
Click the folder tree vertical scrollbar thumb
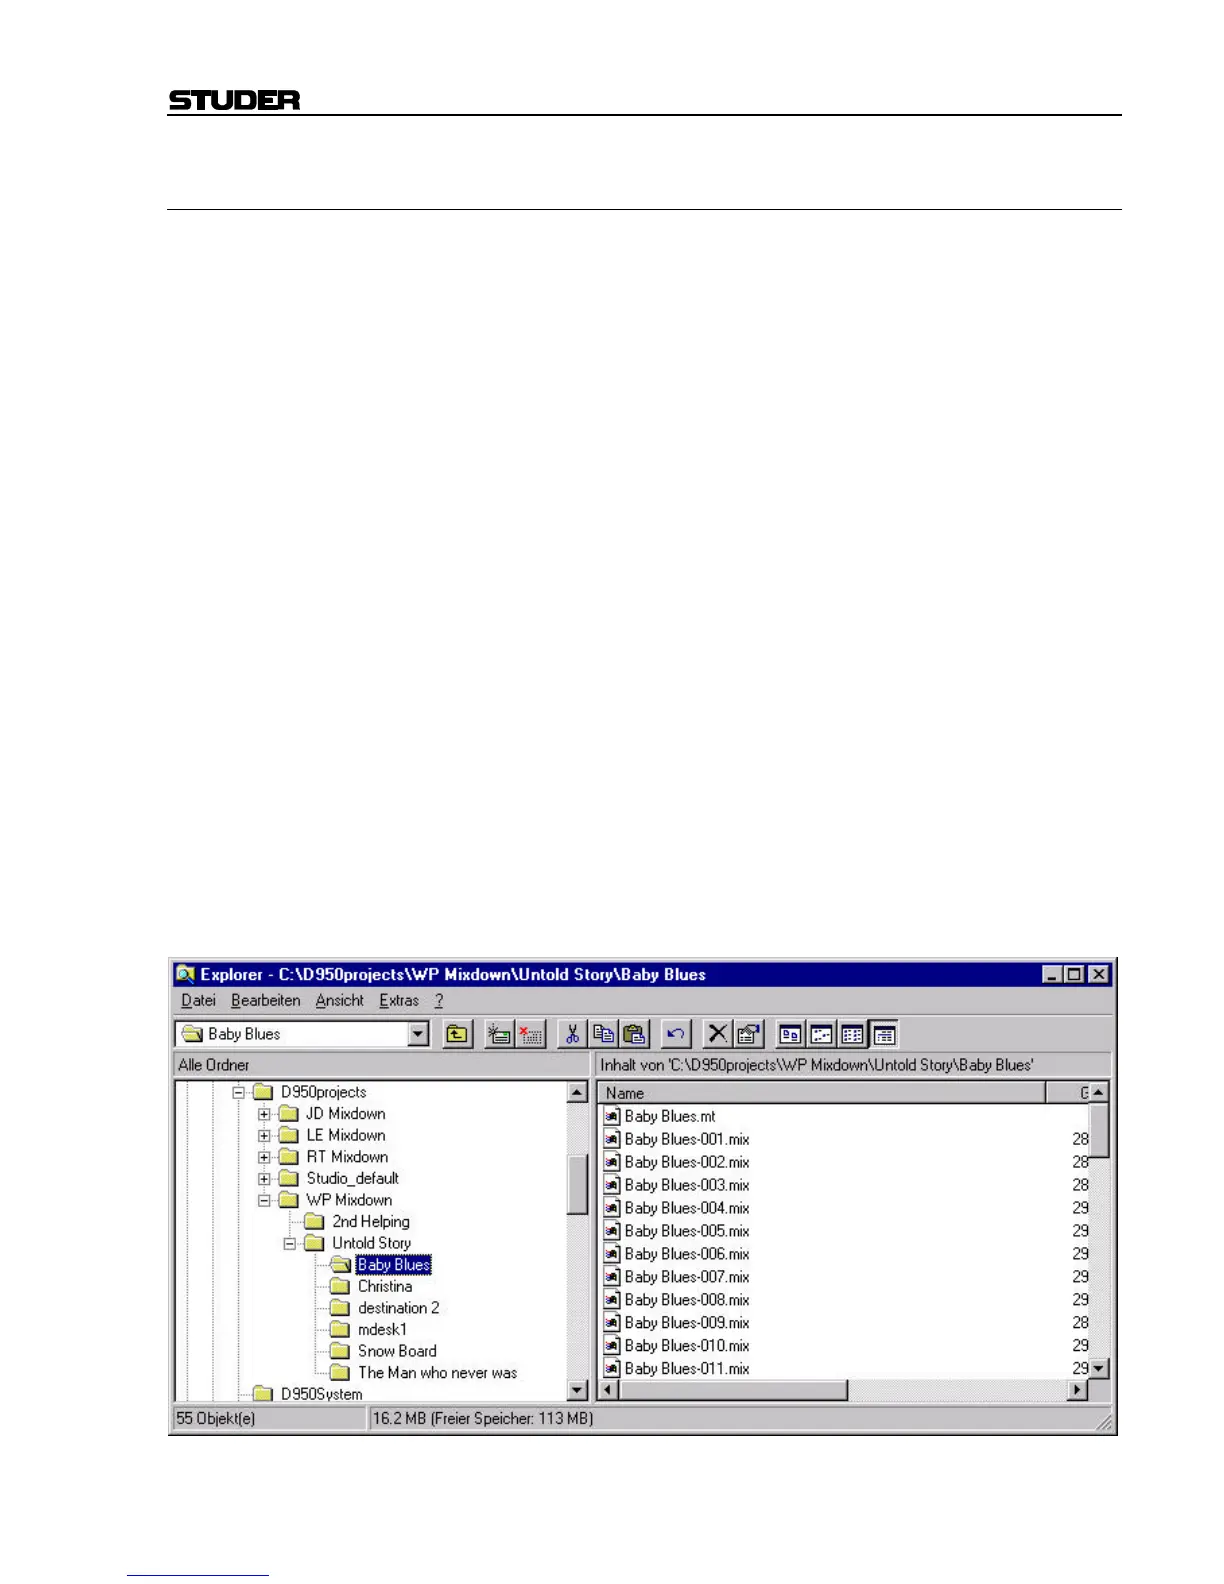(x=577, y=1185)
